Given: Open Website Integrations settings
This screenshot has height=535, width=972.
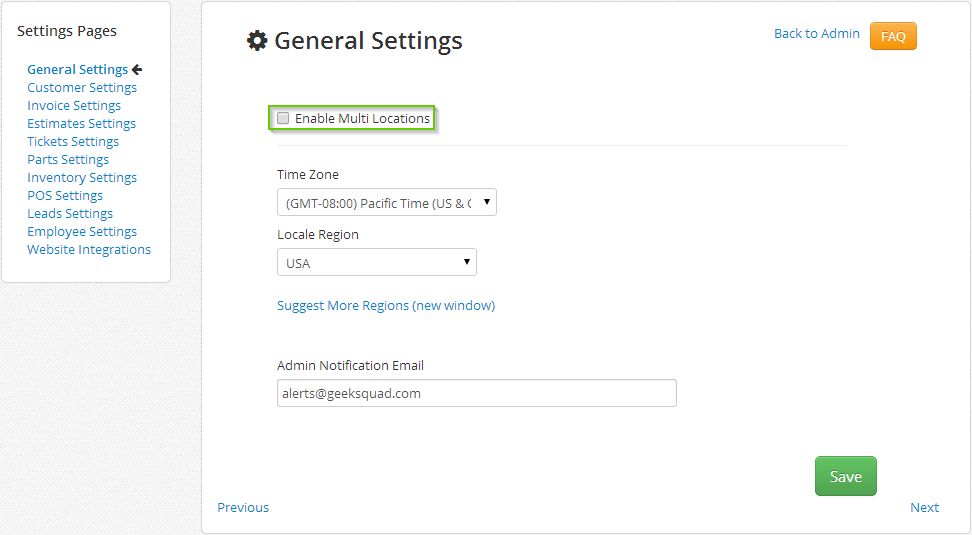Looking at the screenshot, I should point(89,249).
